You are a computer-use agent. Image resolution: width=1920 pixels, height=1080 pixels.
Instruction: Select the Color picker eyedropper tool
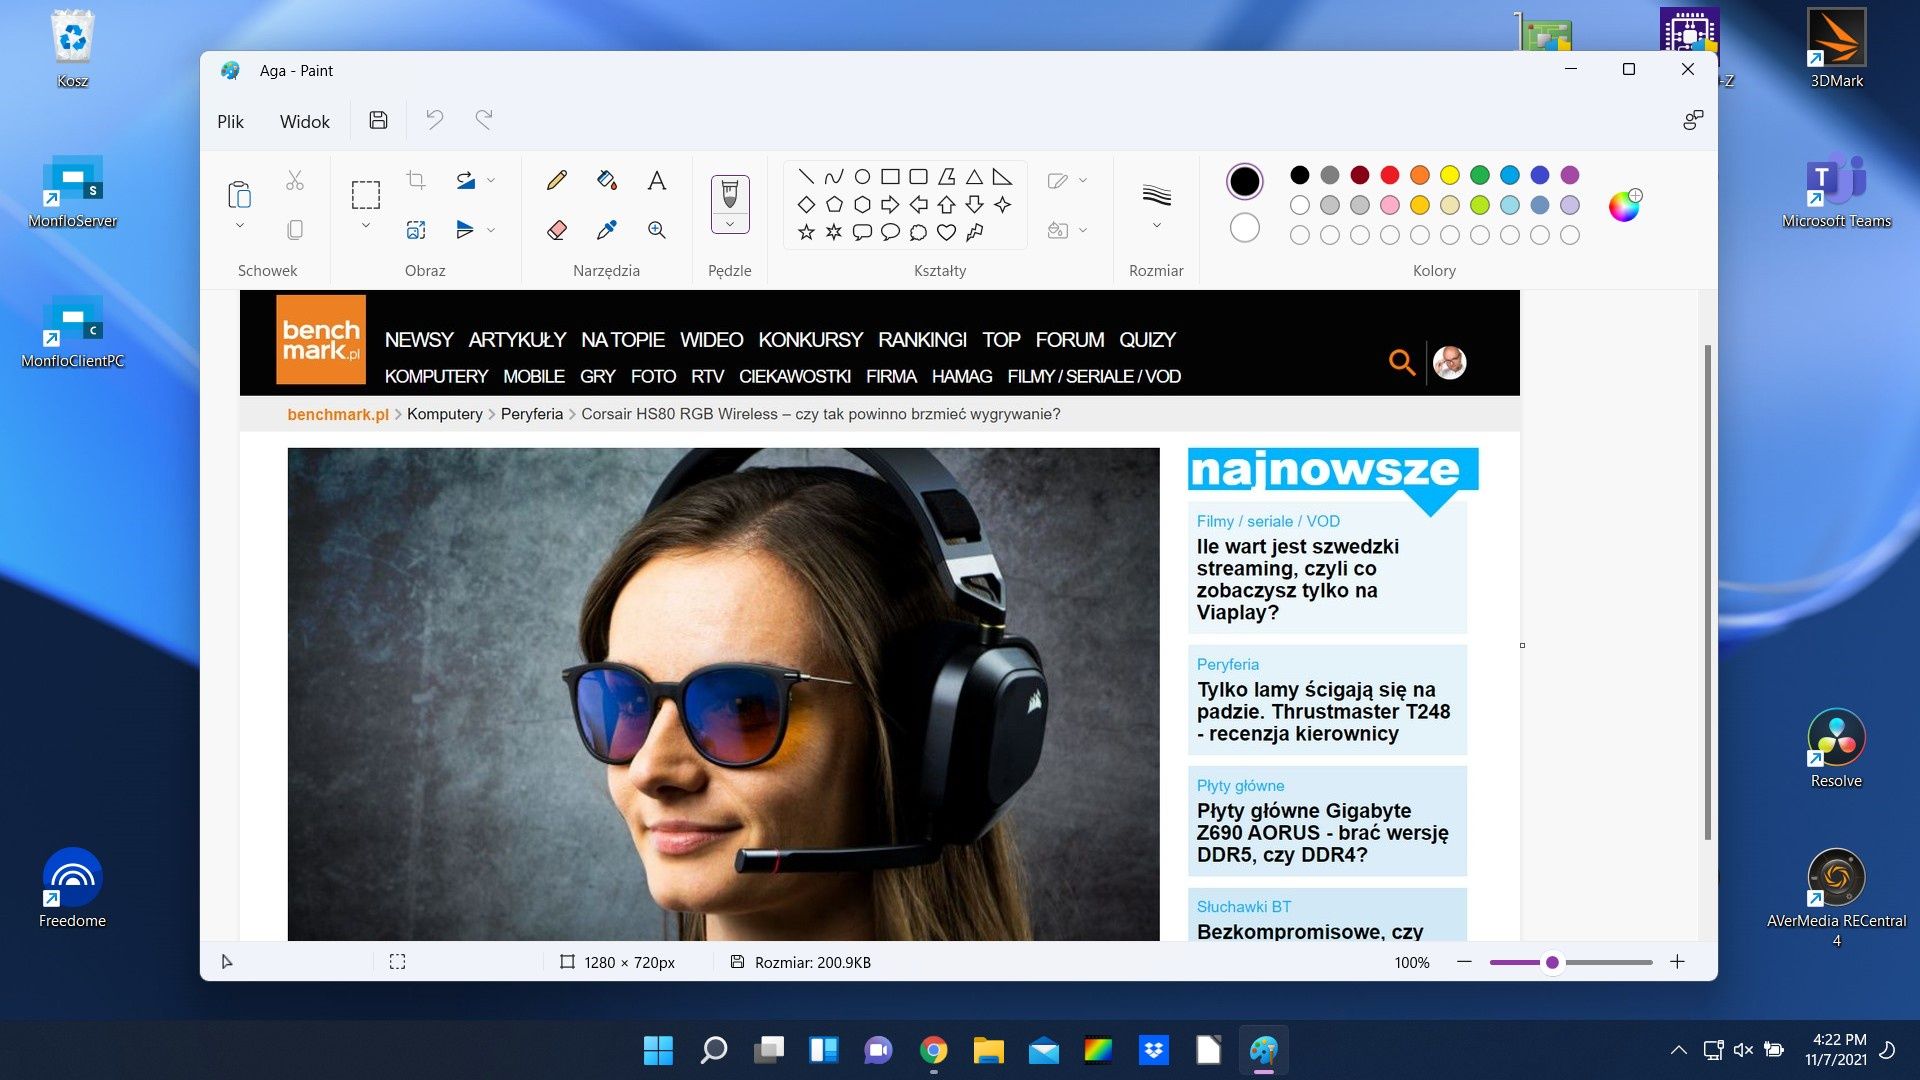click(x=607, y=230)
